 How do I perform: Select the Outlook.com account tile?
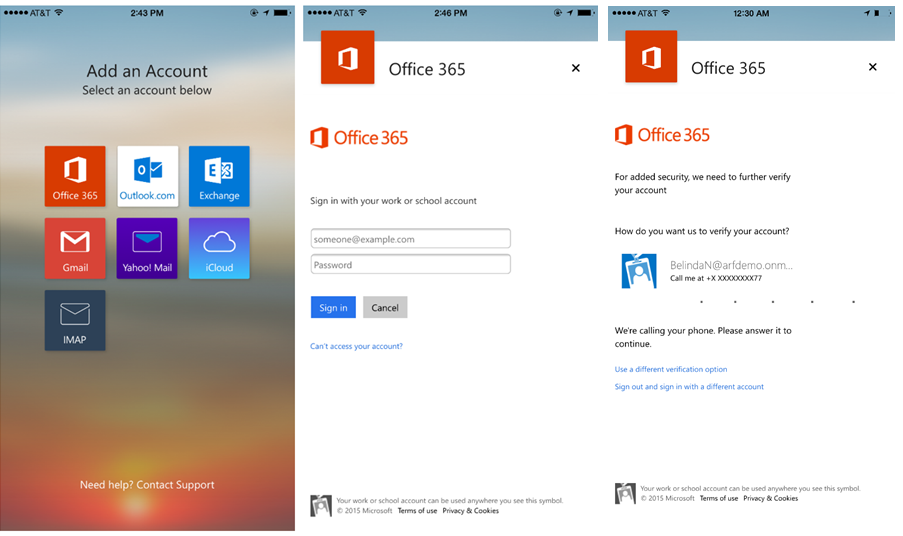point(147,176)
